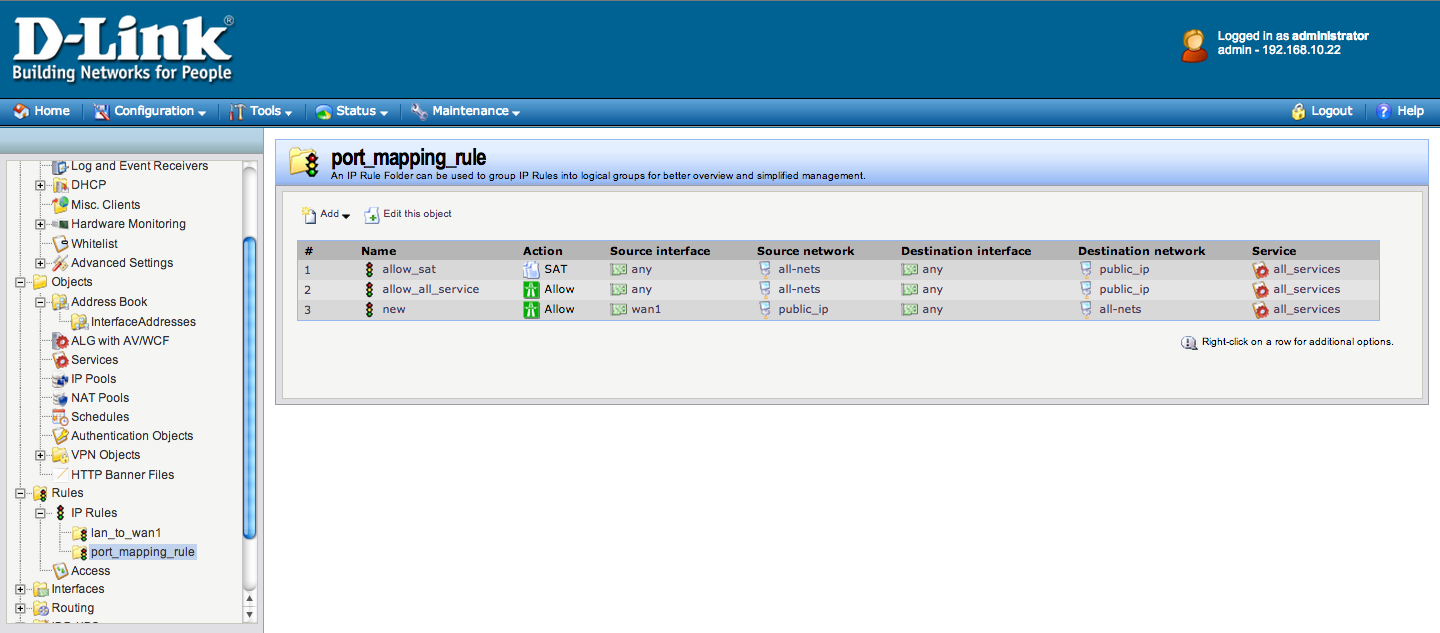Expand the VPN Objects node
Viewport: 1440px width, 633px height.
pyautogui.click(x=40, y=455)
